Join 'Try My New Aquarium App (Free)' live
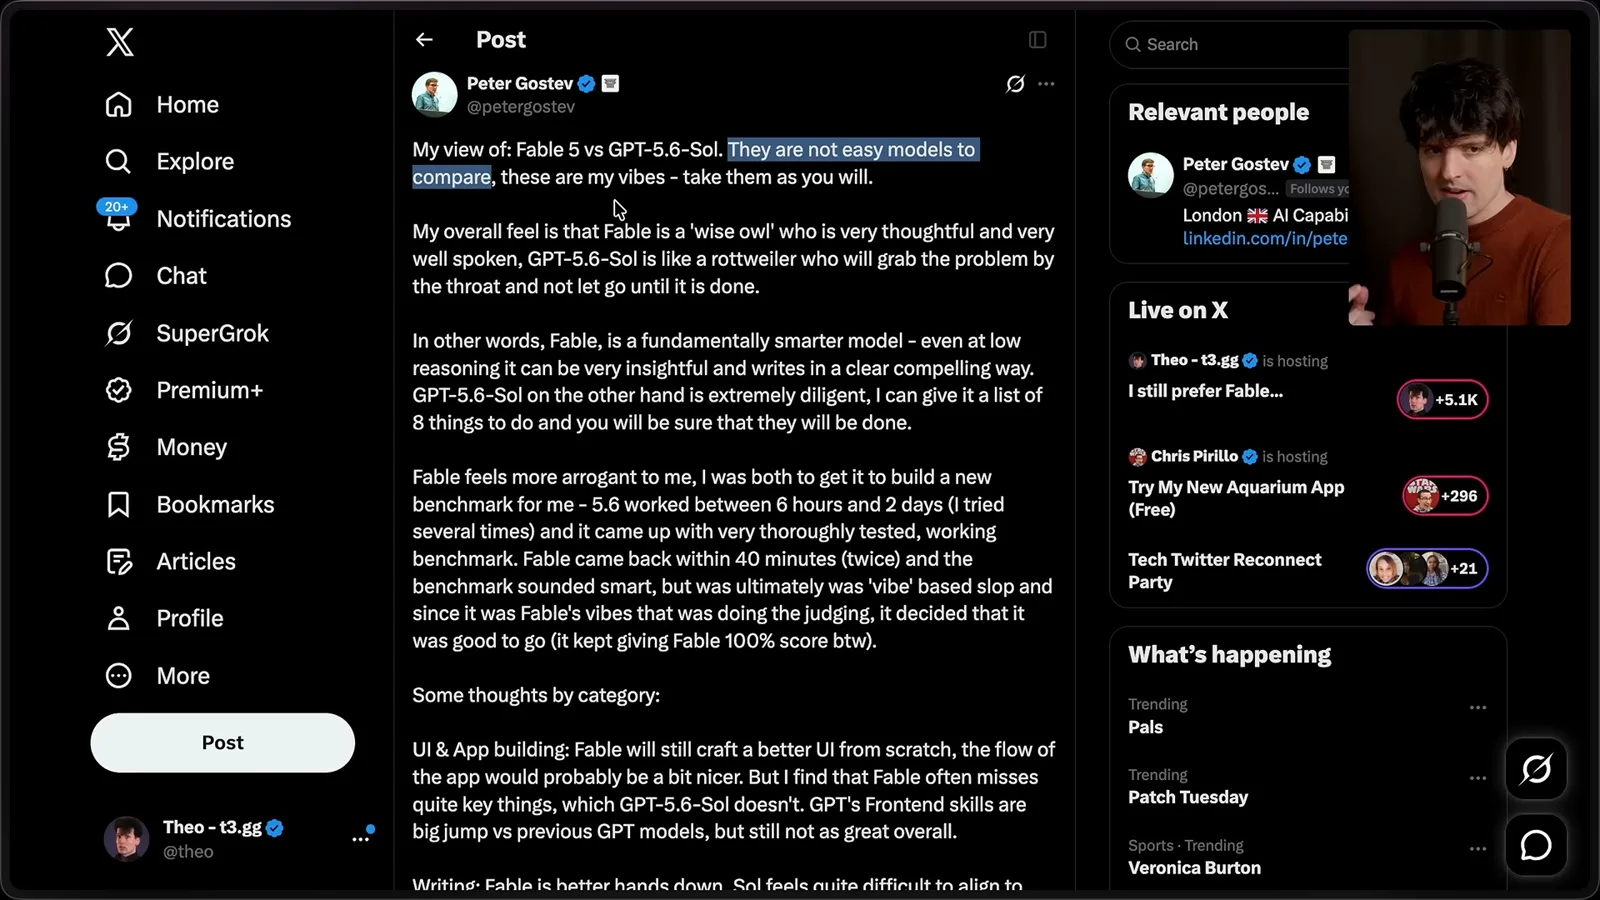Screen dimensions: 1600x900 point(1236,498)
